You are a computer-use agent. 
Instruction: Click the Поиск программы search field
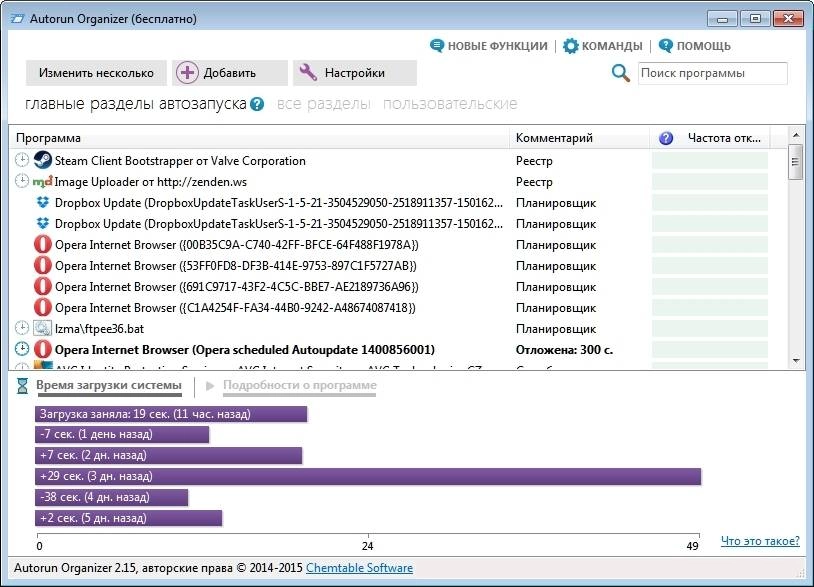(x=712, y=73)
